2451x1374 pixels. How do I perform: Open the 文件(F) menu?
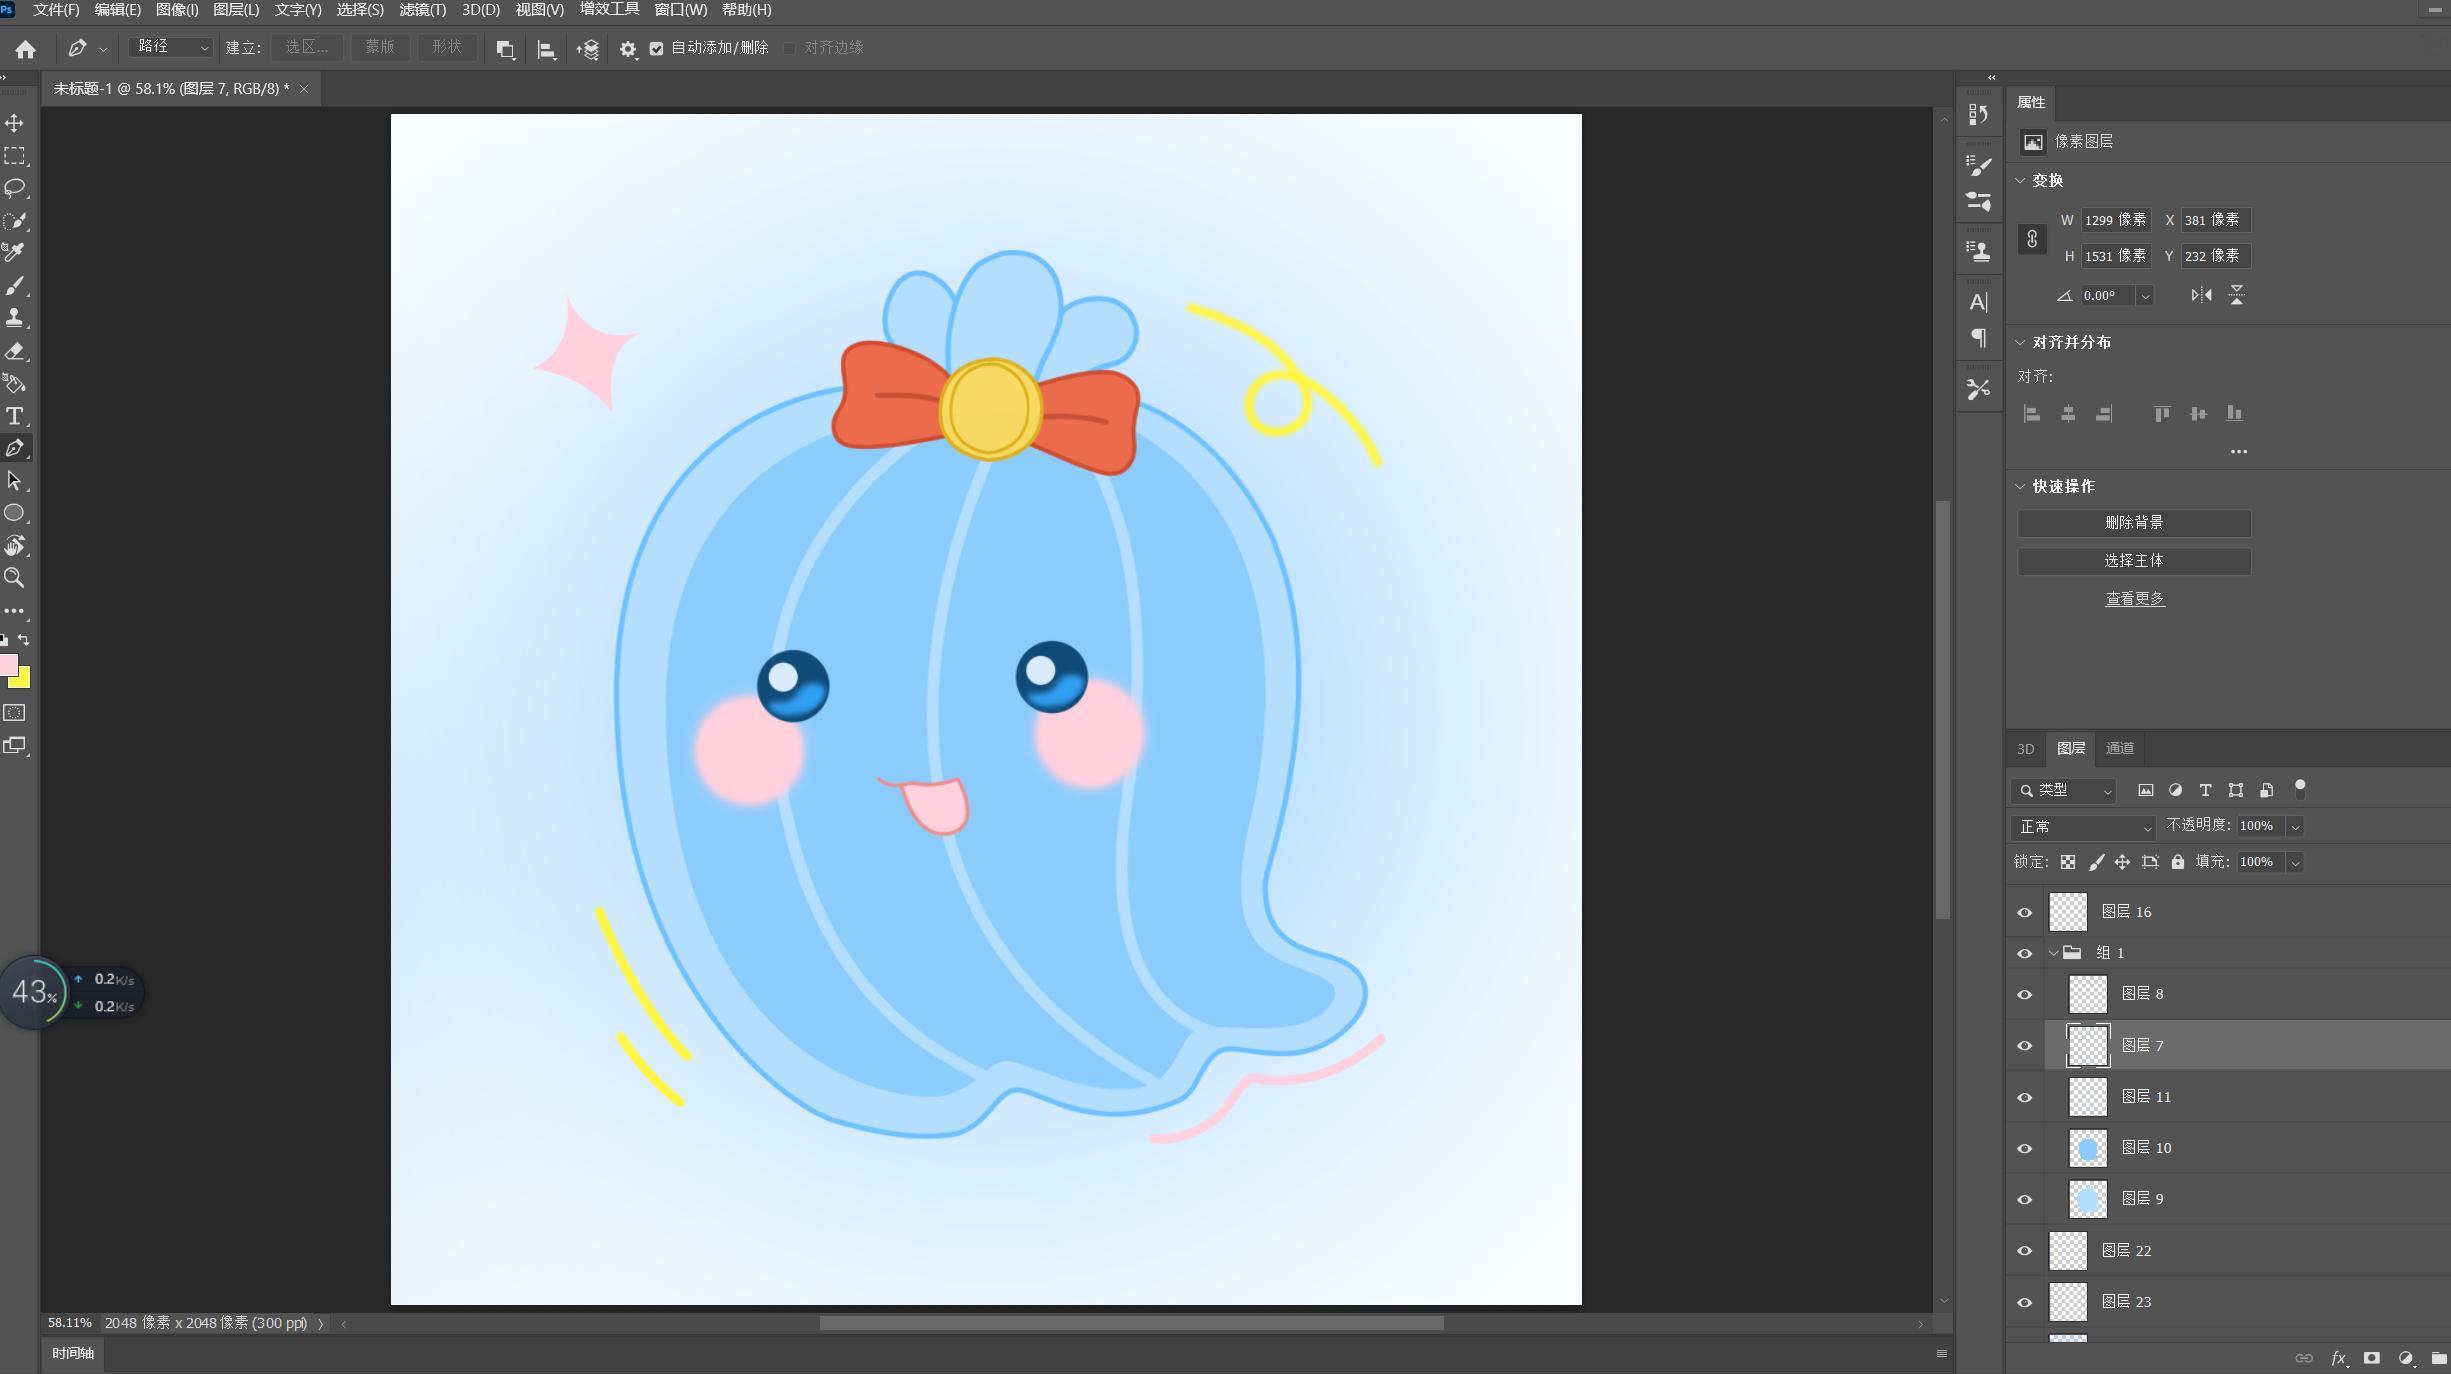(56, 10)
